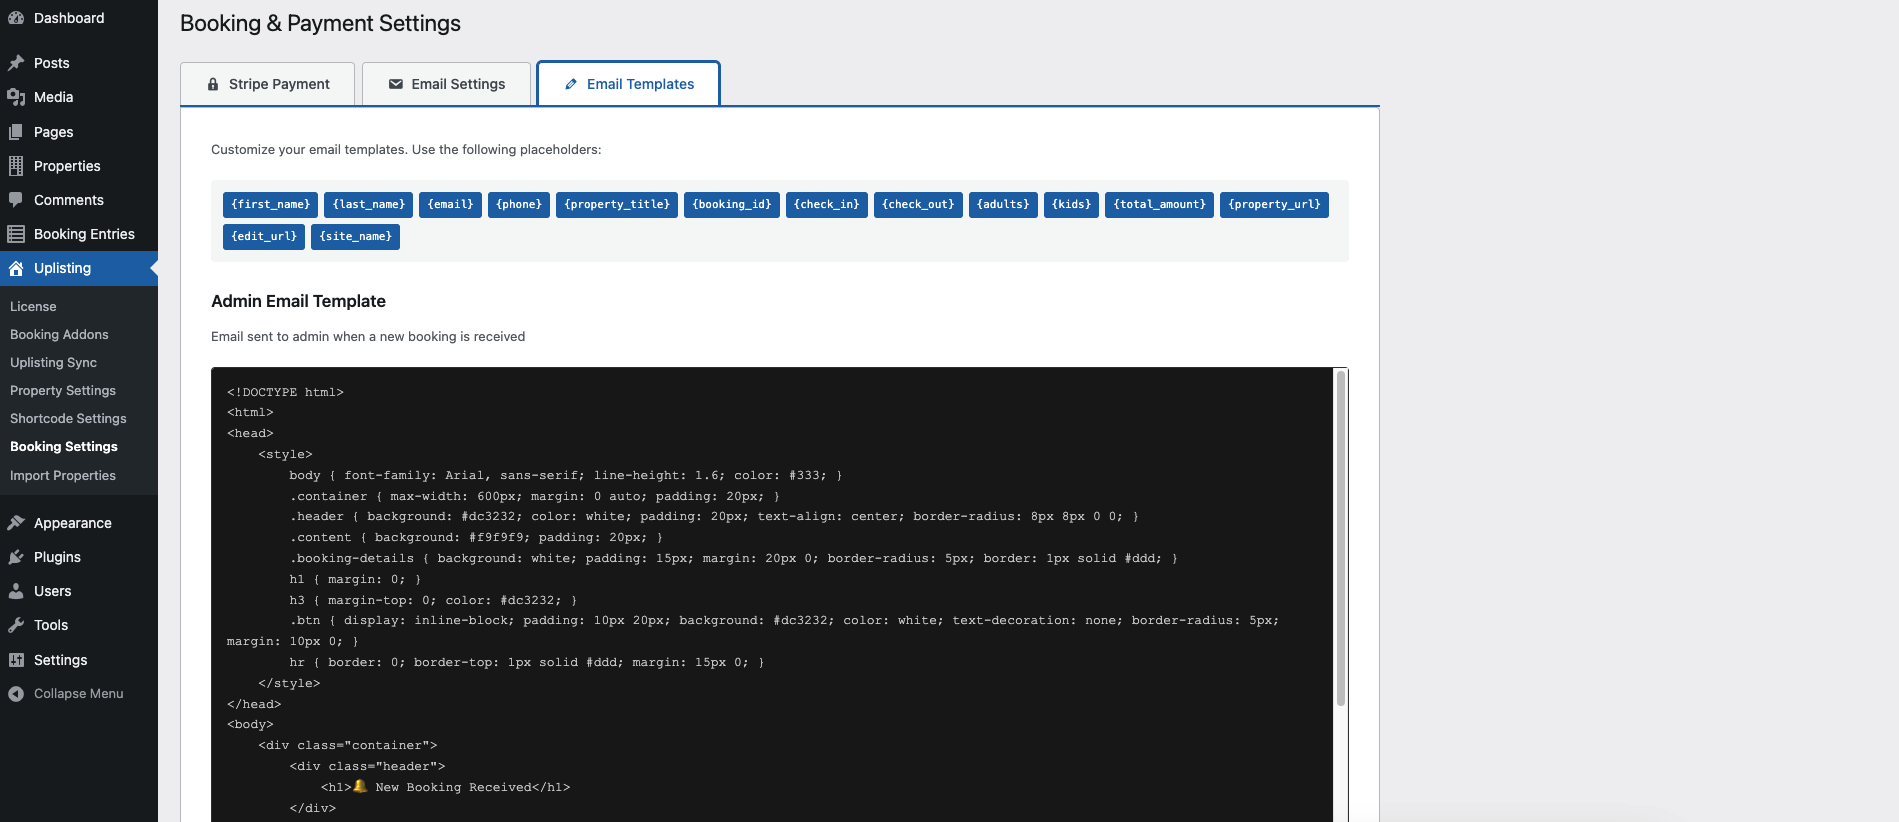Click the {property_url} placeholder tag
The height and width of the screenshot is (822, 1899).
[1274, 205]
